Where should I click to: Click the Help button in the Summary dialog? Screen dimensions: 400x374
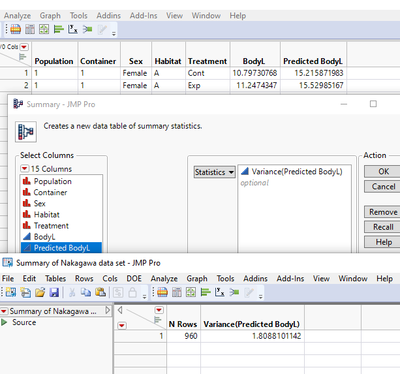click(x=383, y=242)
